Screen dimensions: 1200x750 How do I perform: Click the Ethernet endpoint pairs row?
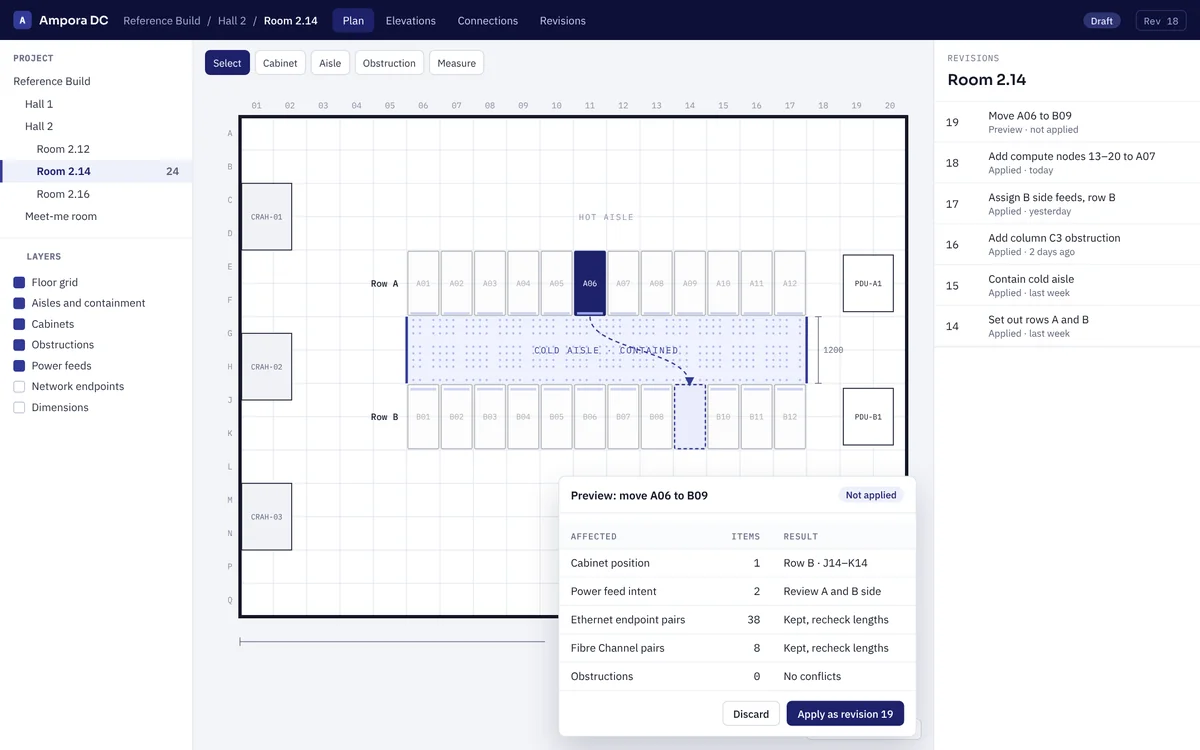pyautogui.click(x=737, y=620)
